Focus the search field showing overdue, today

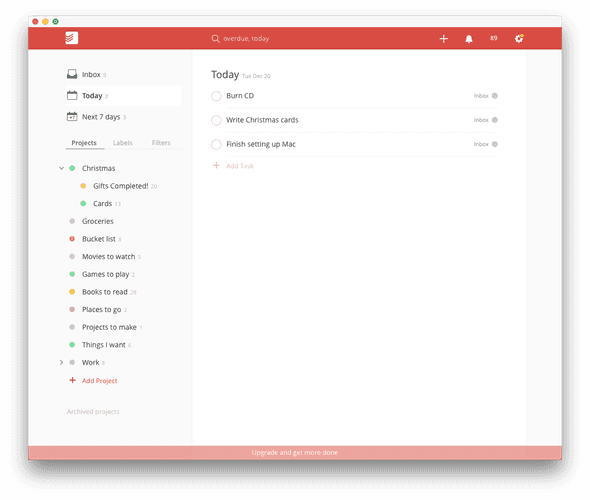click(x=246, y=39)
